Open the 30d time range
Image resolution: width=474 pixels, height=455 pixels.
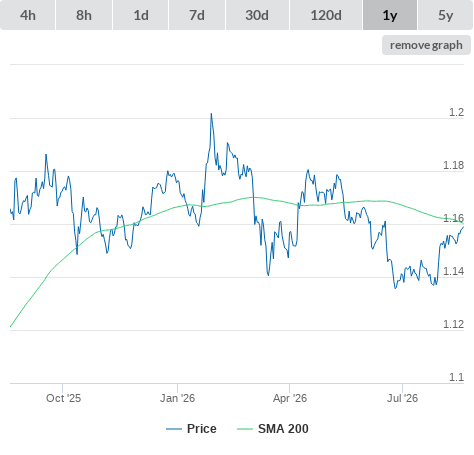click(x=258, y=15)
